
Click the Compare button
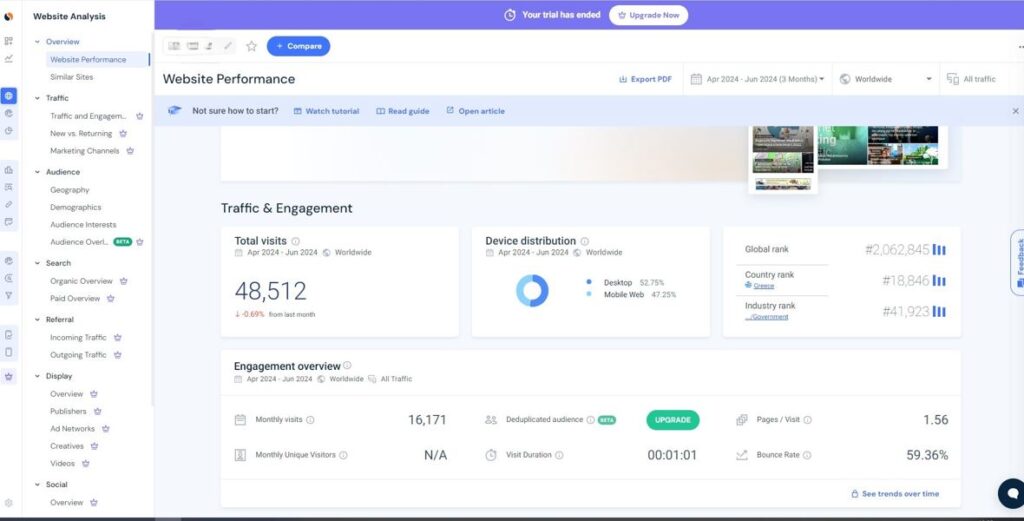(298, 46)
